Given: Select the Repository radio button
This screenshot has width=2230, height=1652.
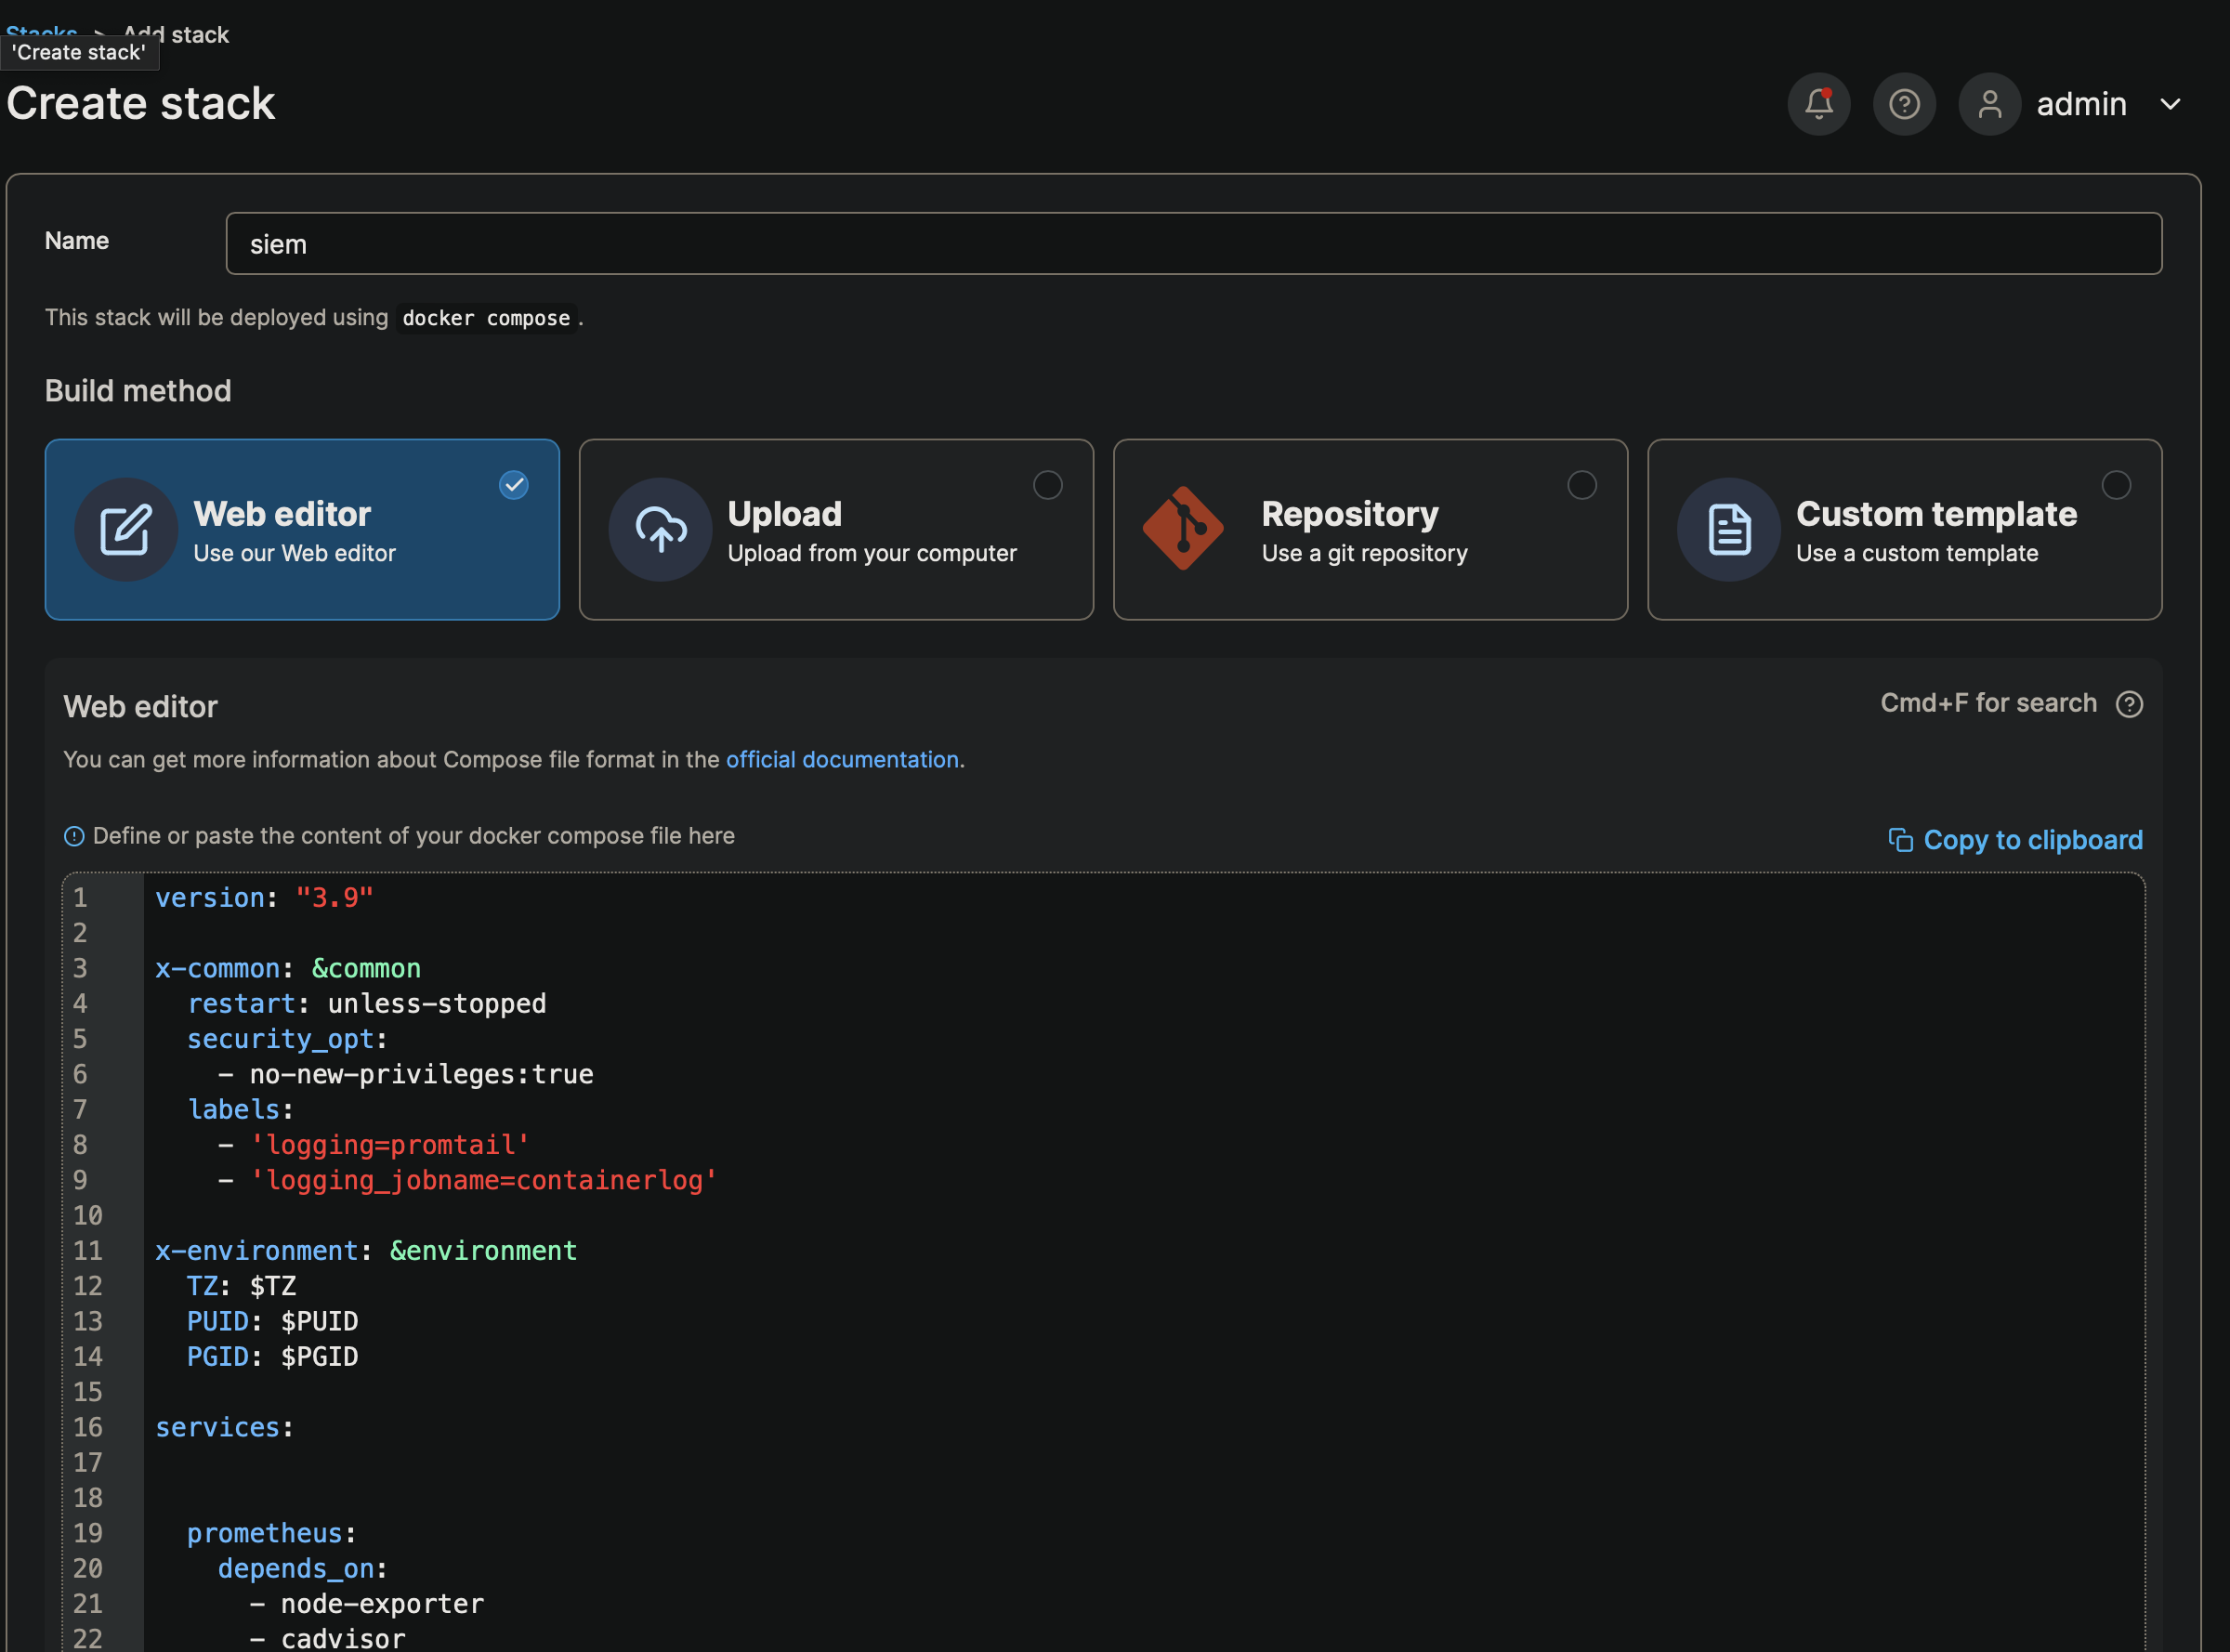Looking at the screenshot, I should pyautogui.click(x=1581, y=485).
